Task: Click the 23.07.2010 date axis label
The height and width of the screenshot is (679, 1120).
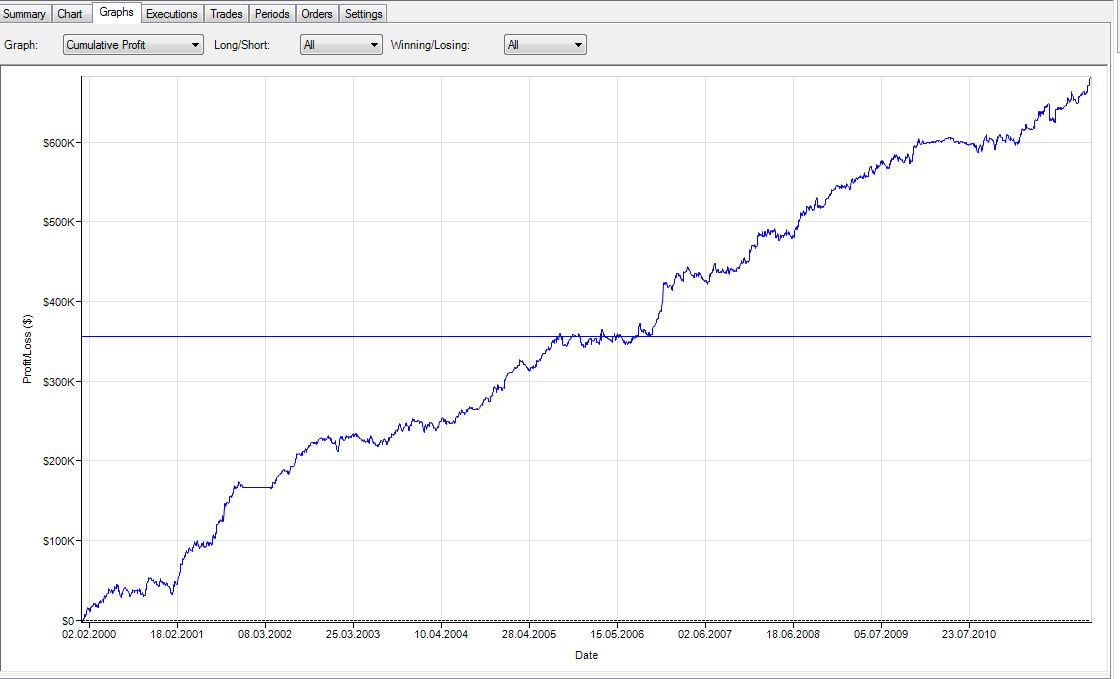Action: coord(969,633)
